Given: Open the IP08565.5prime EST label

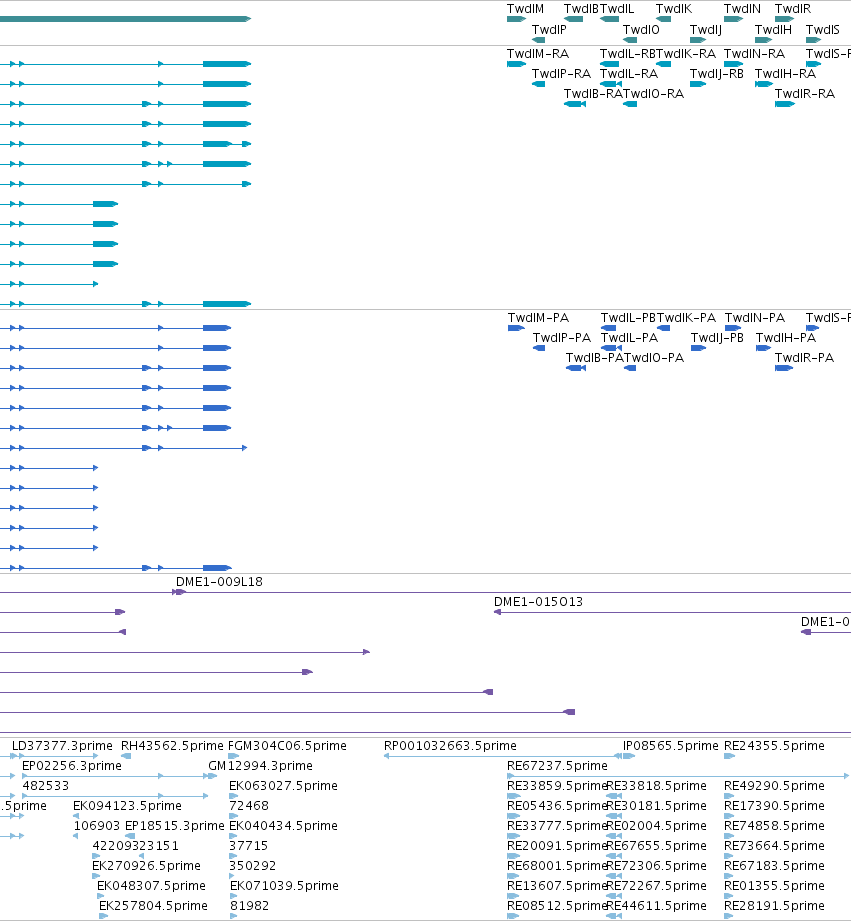Looking at the screenshot, I should pos(671,745).
